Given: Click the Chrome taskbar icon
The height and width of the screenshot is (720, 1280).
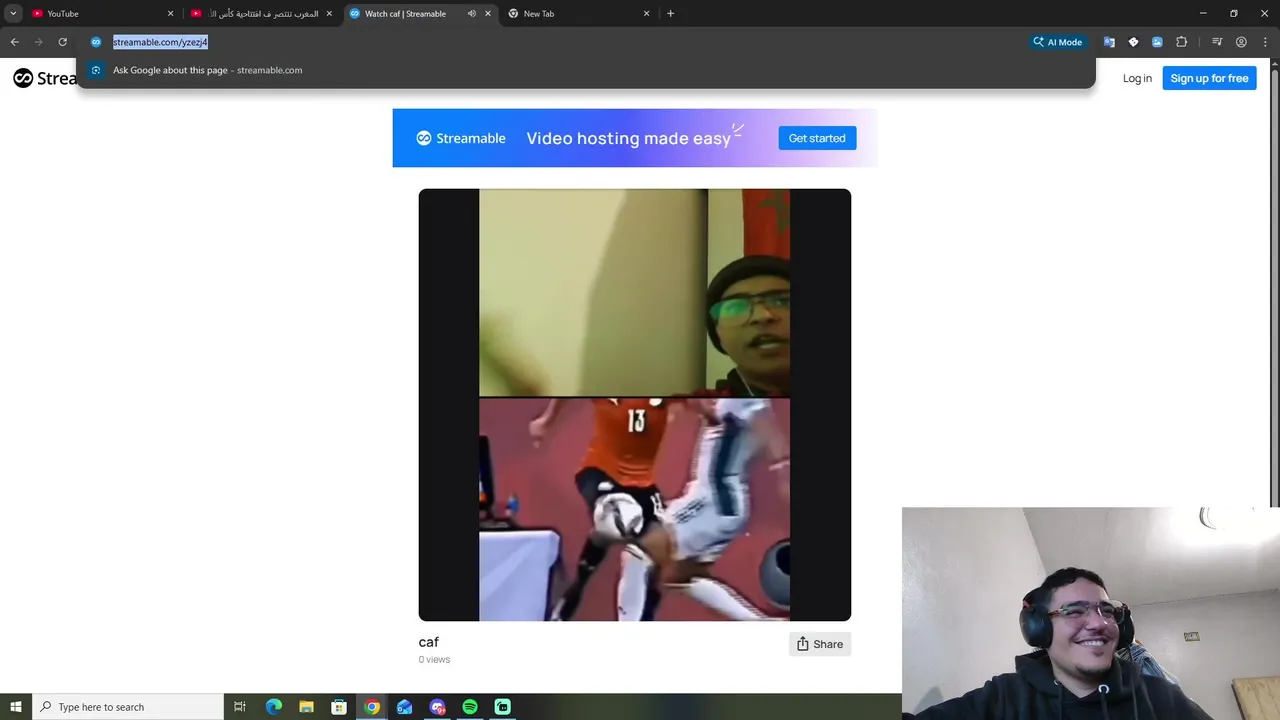Looking at the screenshot, I should pos(372,707).
